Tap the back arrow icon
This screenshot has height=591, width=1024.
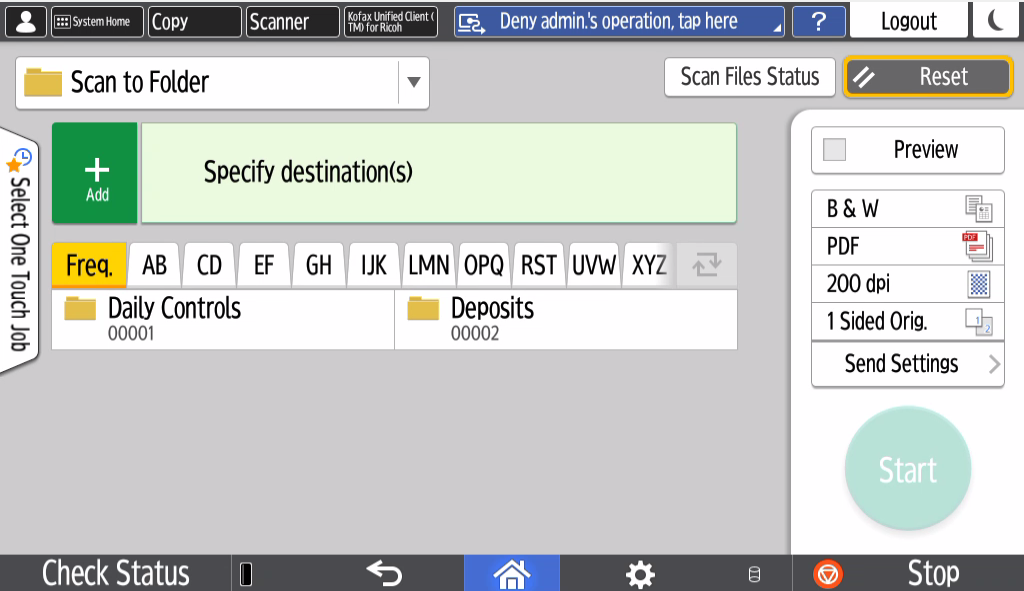384,573
